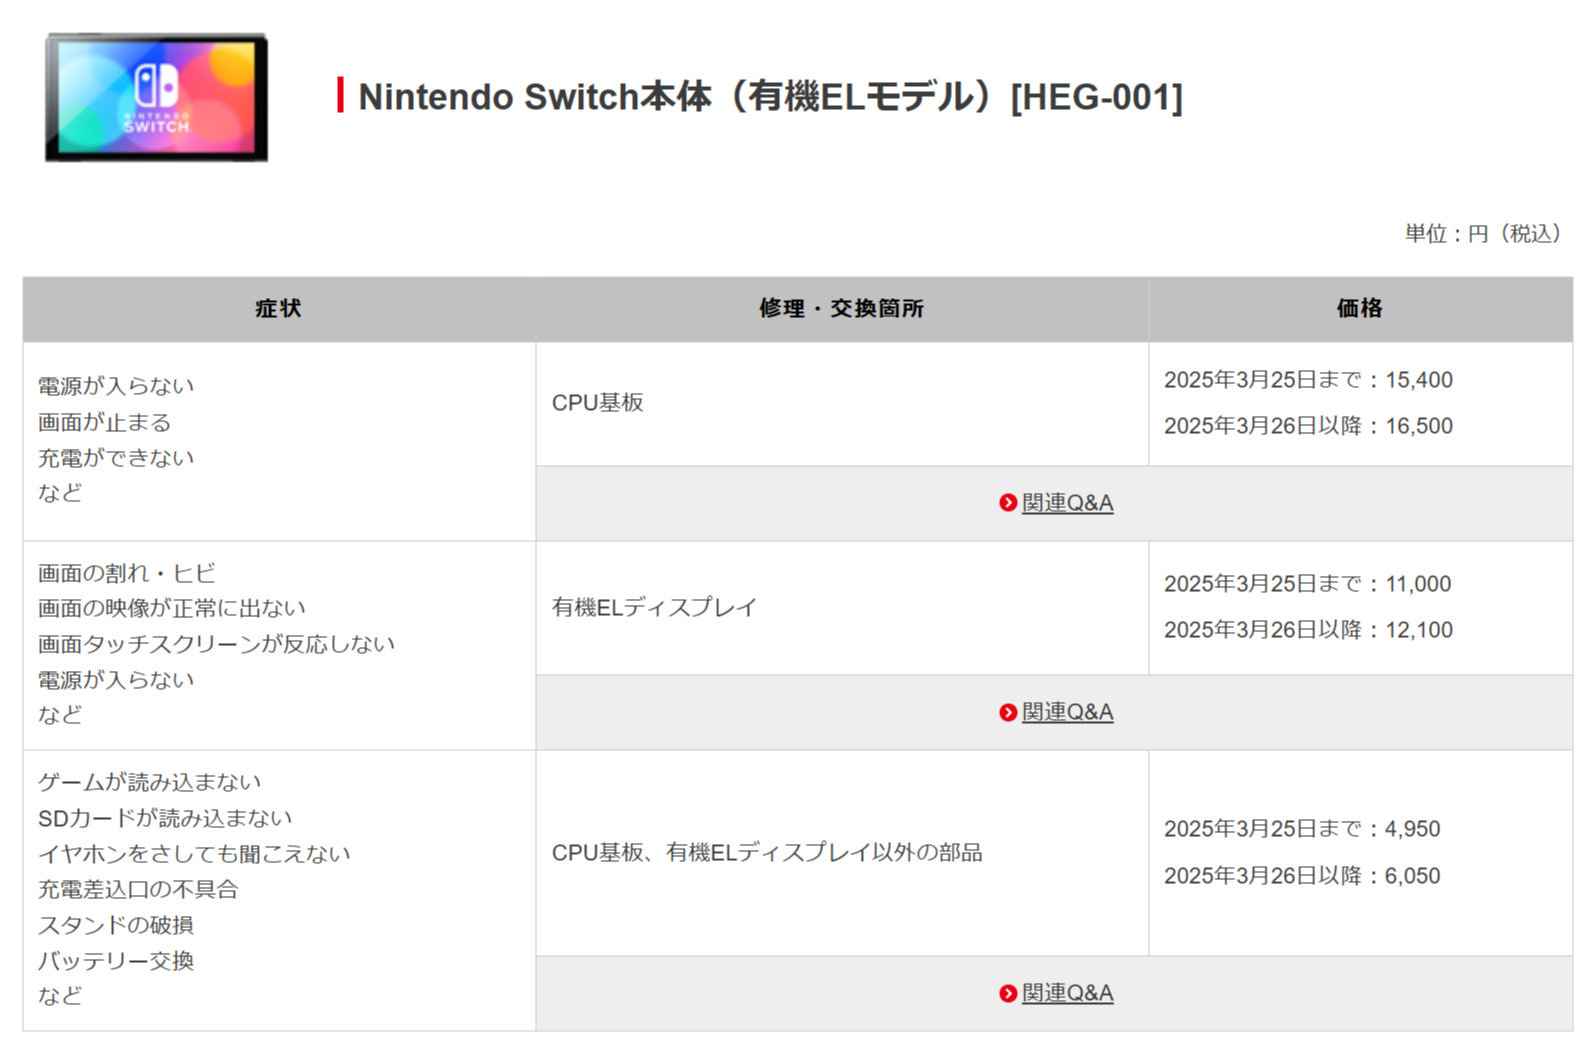Click the バッテリー交換 symptom text
This screenshot has height=1045, width=1591.
point(116,961)
